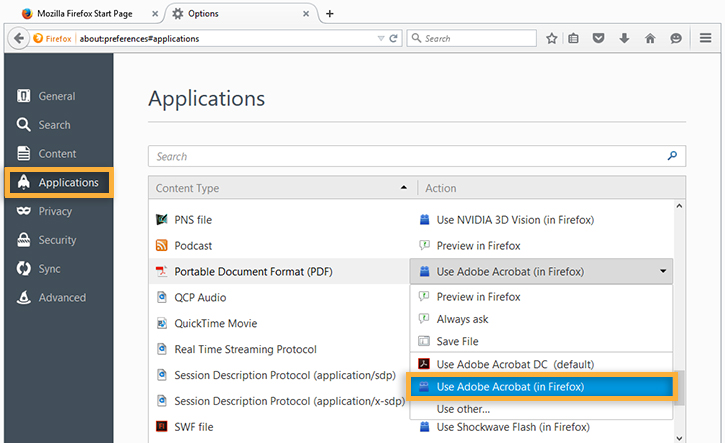Click the back arrow button

(18, 38)
